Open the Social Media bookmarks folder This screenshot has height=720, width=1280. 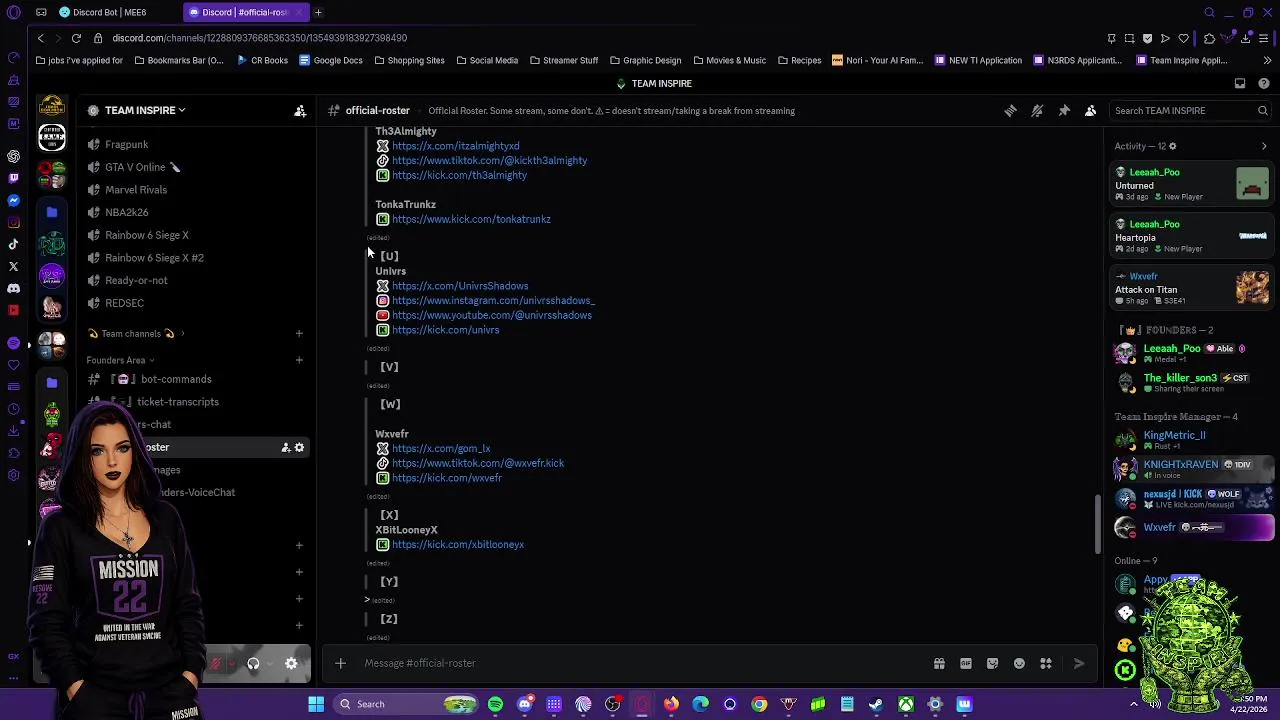pos(487,60)
